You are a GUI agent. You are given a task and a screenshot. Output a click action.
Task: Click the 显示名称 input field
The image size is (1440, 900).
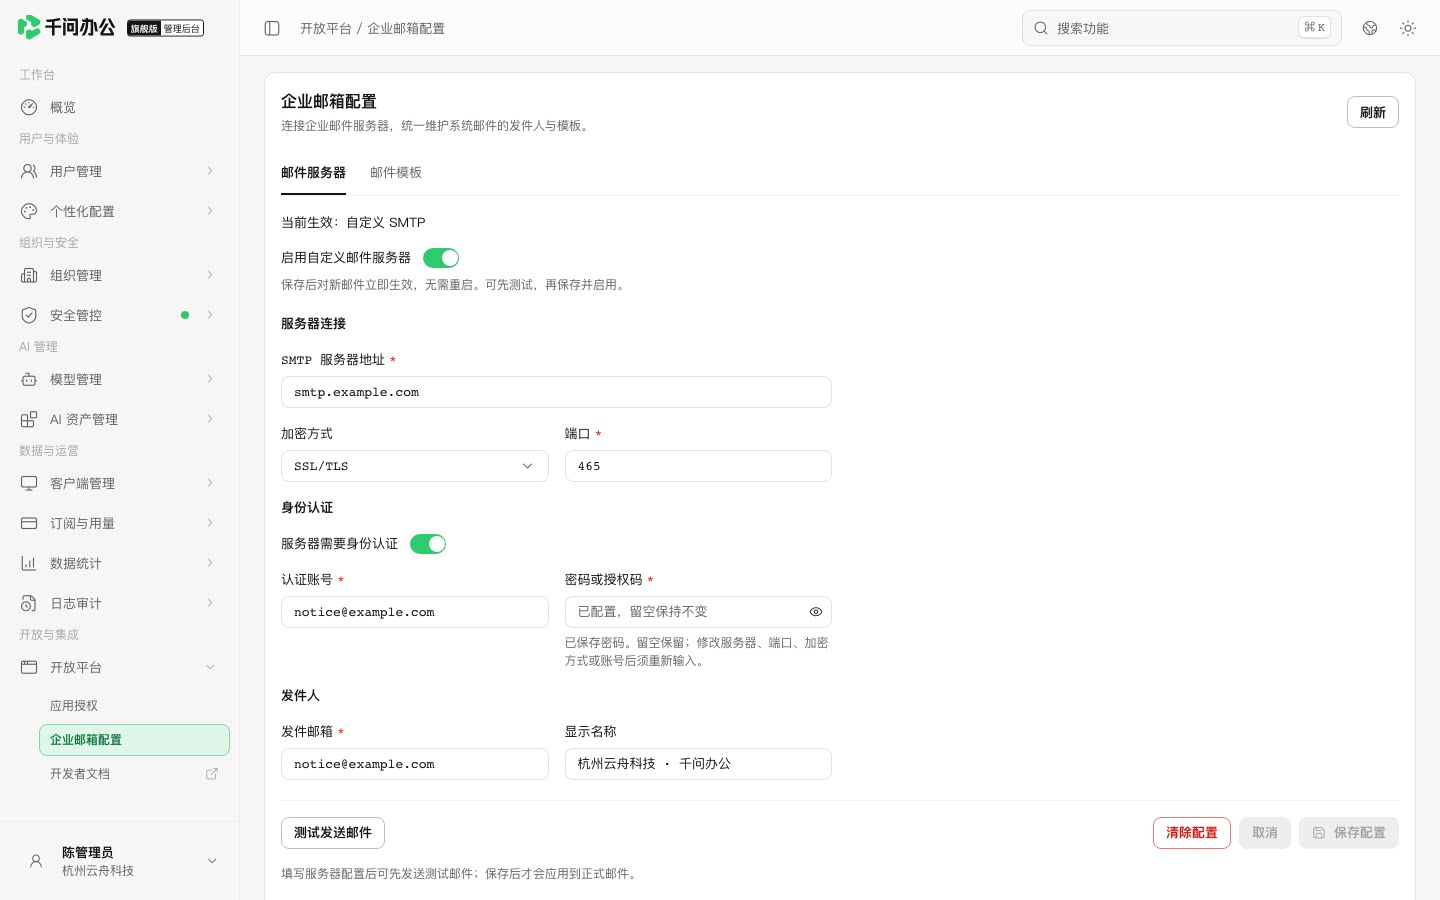(x=698, y=764)
